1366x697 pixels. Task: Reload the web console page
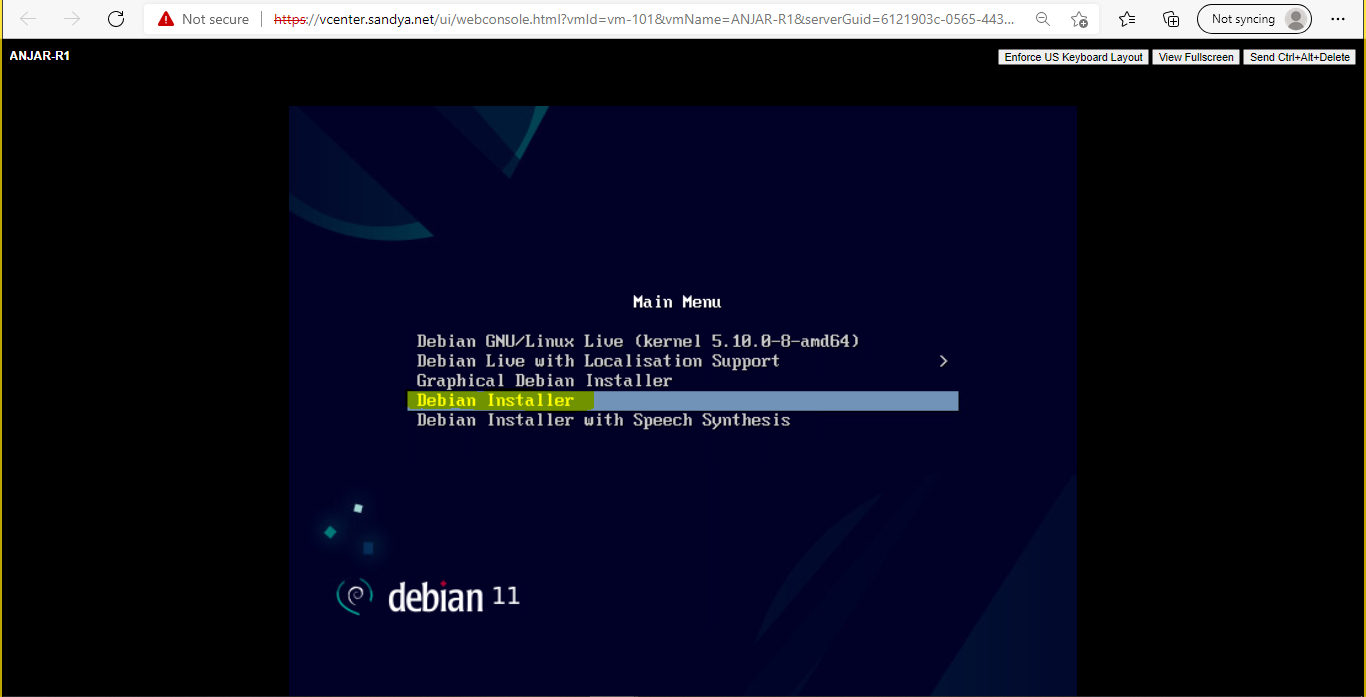116,19
